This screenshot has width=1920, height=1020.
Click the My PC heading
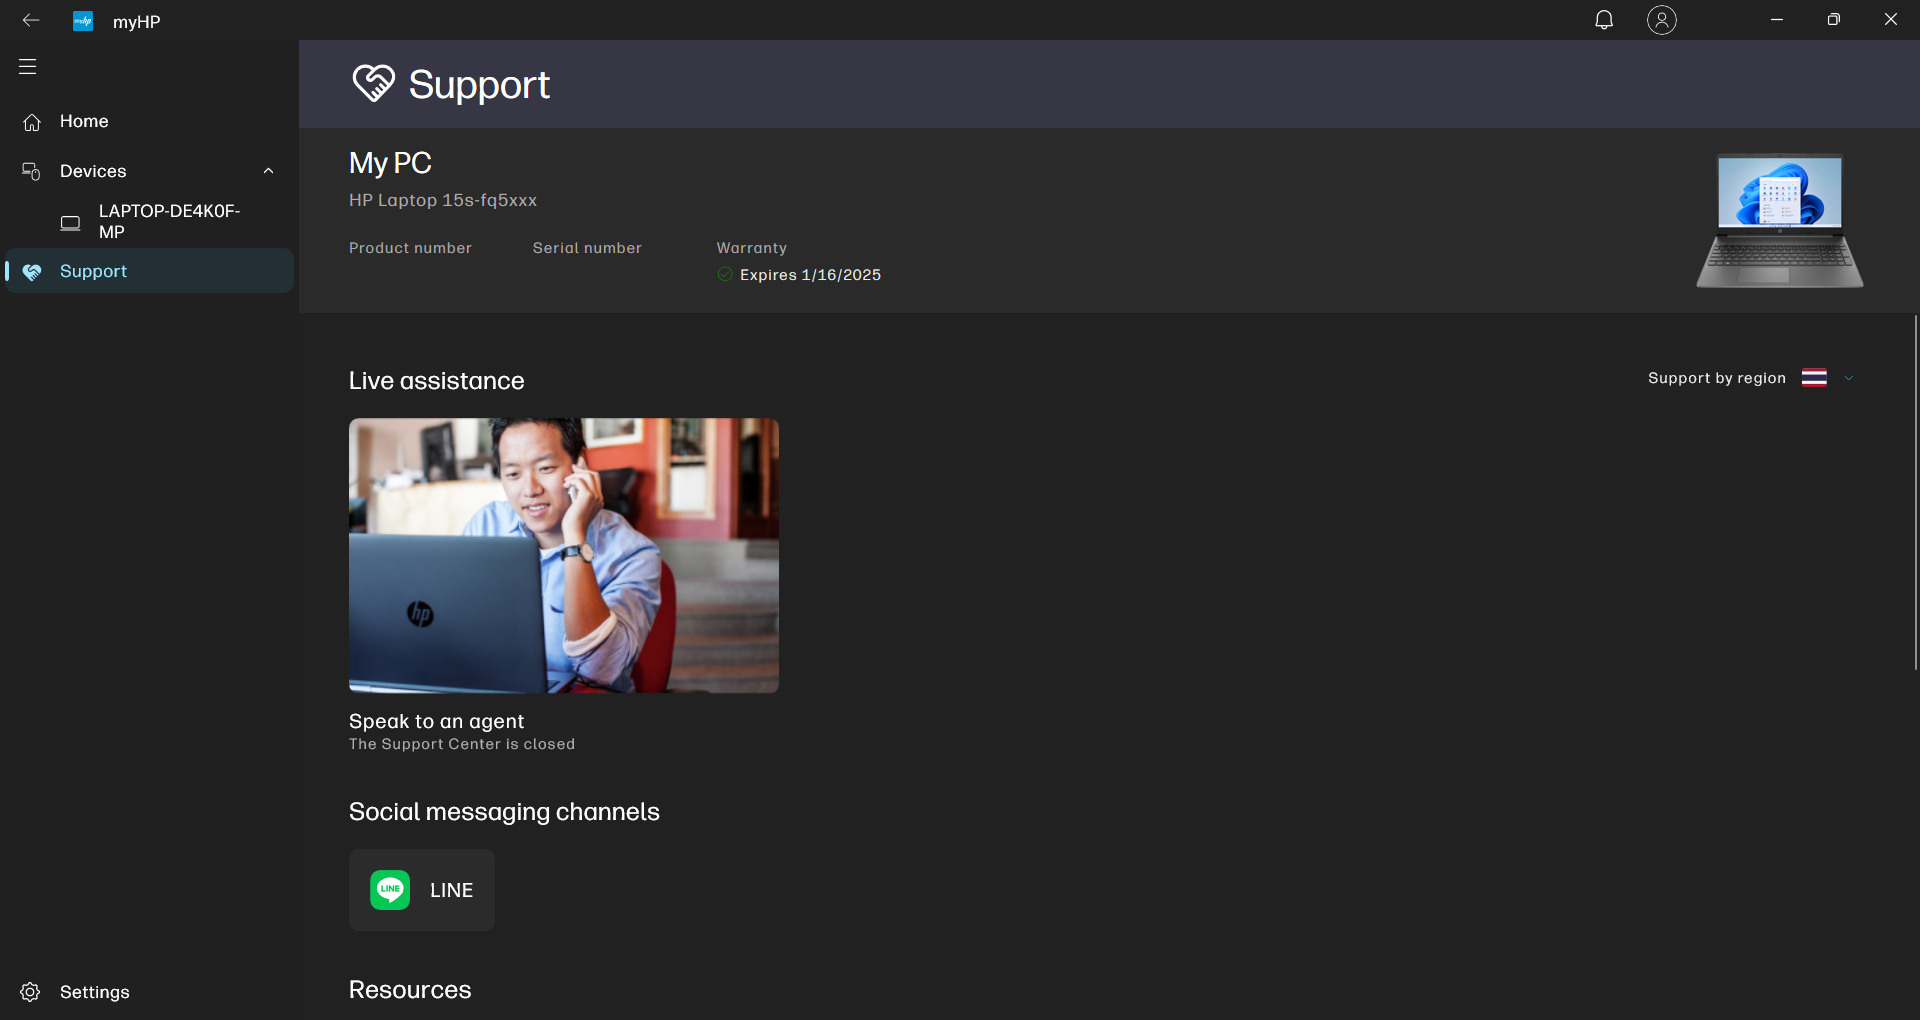(390, 163)
